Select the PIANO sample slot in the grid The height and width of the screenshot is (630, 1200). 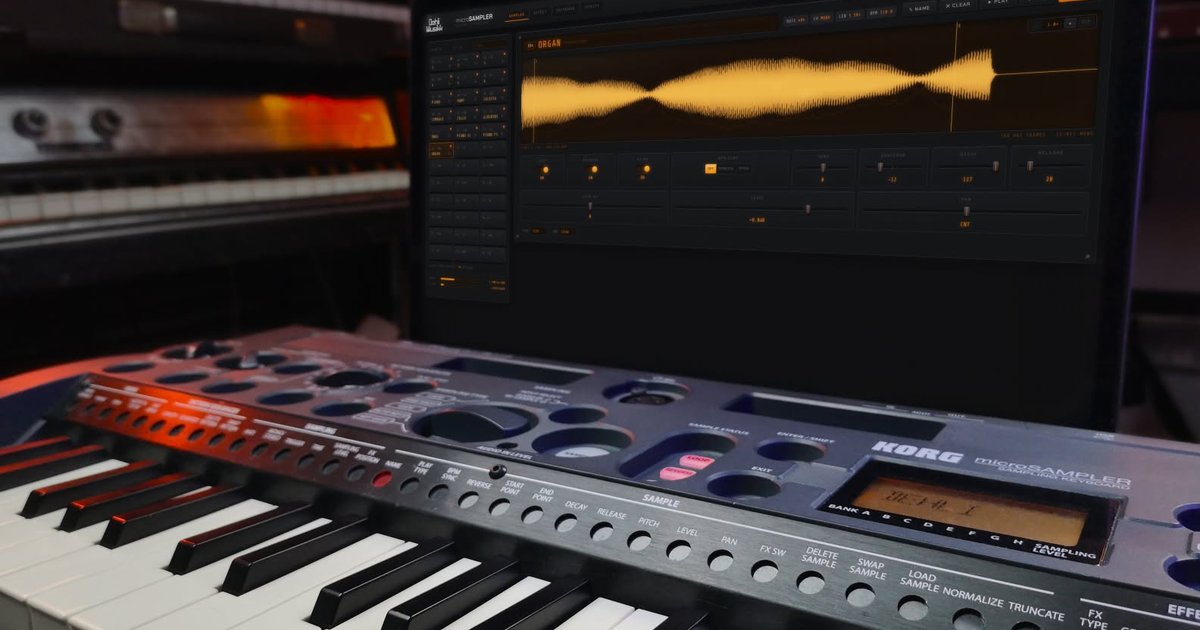click(441, 98)
